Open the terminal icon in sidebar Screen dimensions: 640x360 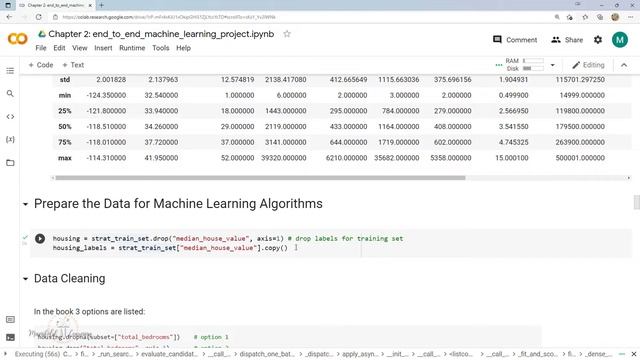10,337
